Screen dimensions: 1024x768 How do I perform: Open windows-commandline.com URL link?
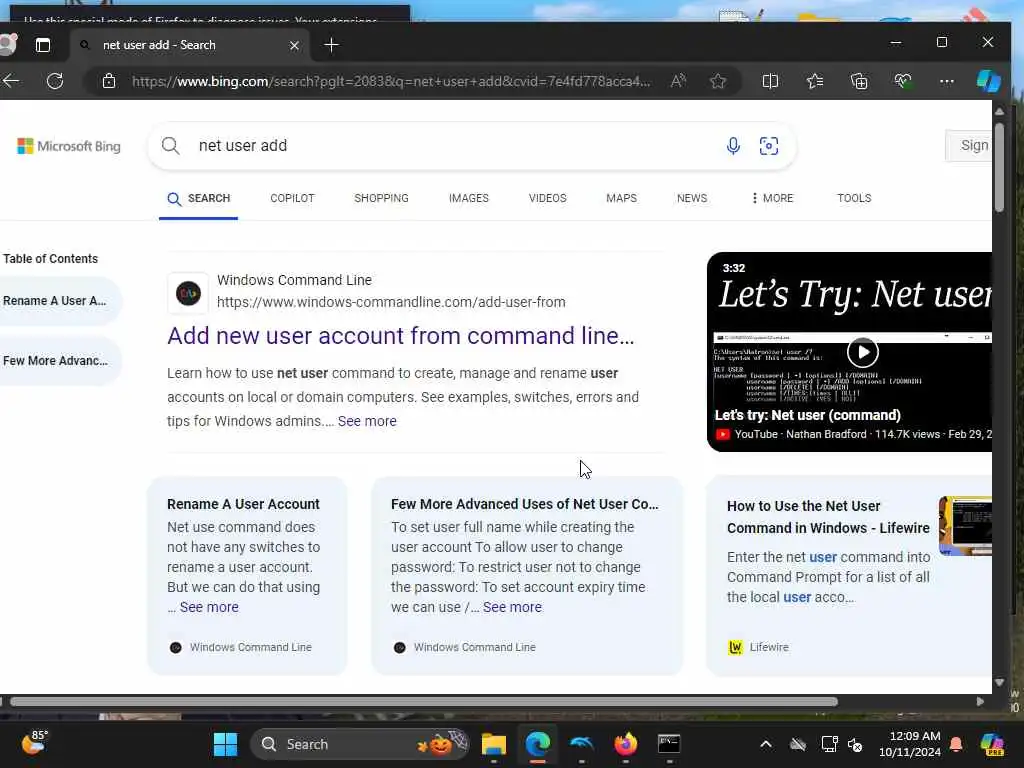pyautogui.click(x=391, y=302)
